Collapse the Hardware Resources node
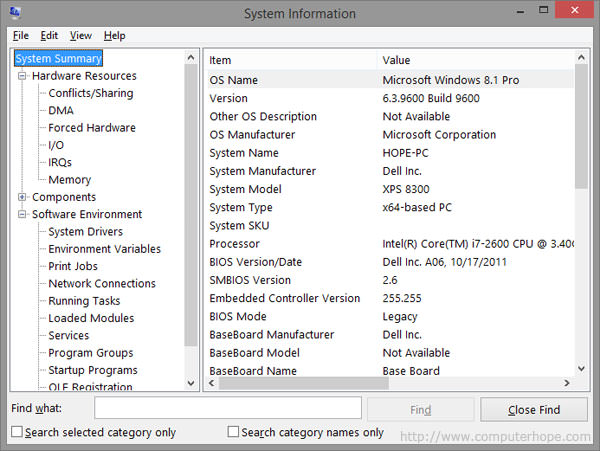600x451 pixels. [x=22, y=76]
